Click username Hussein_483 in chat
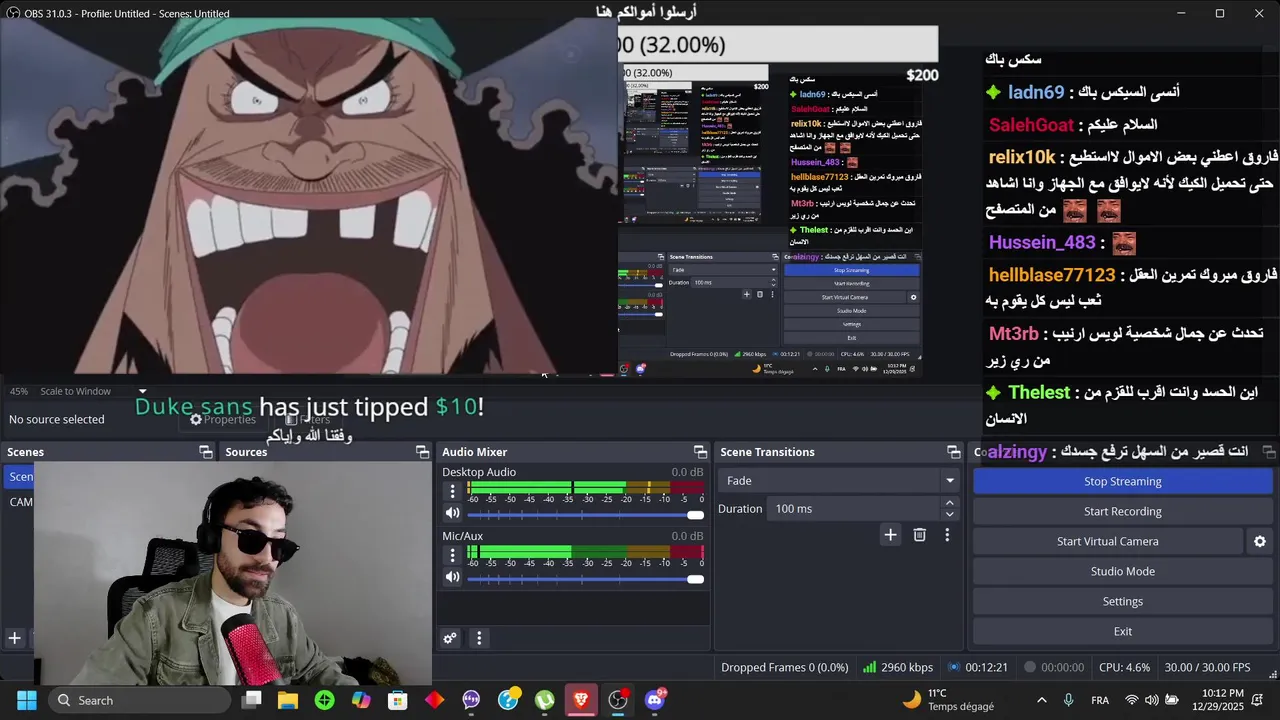Viewport: 1280px width, 720px height. pyautogui.click(x=1042, y=243)
